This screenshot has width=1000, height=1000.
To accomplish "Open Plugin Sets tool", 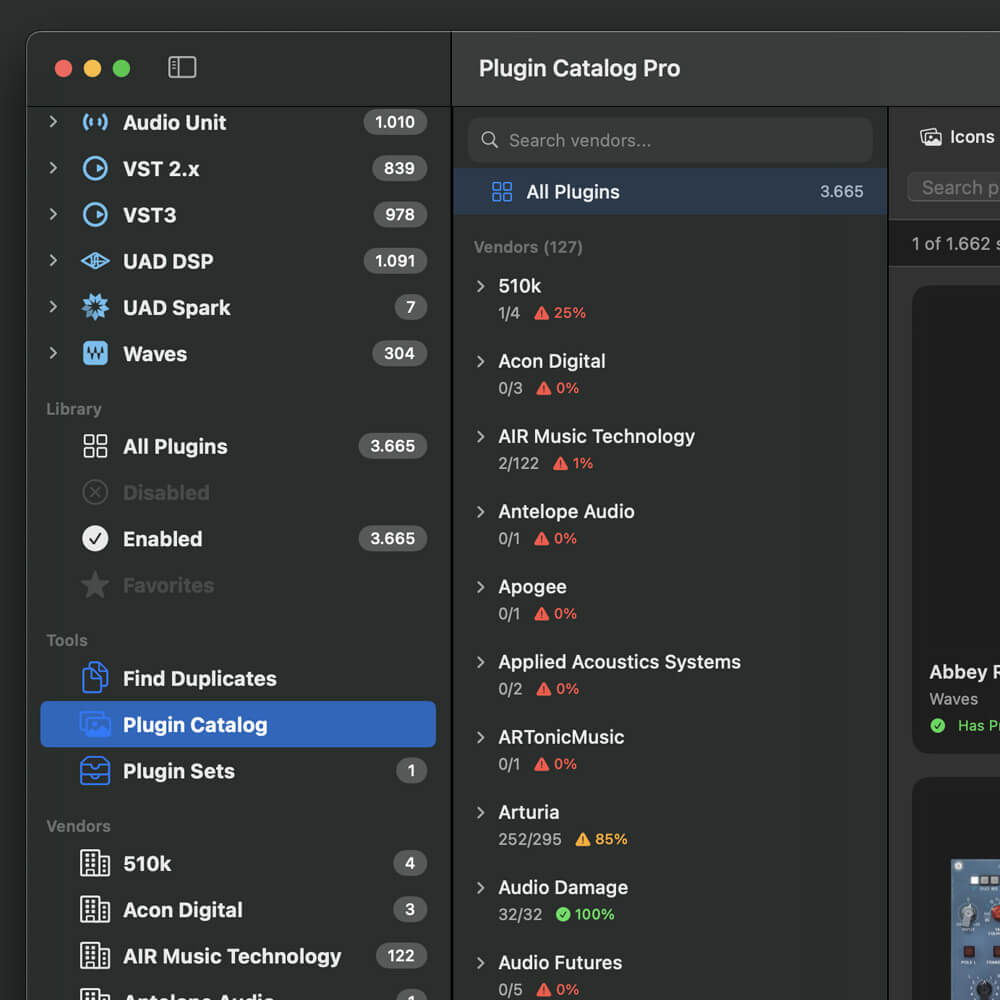I will (x=238, y=771).
